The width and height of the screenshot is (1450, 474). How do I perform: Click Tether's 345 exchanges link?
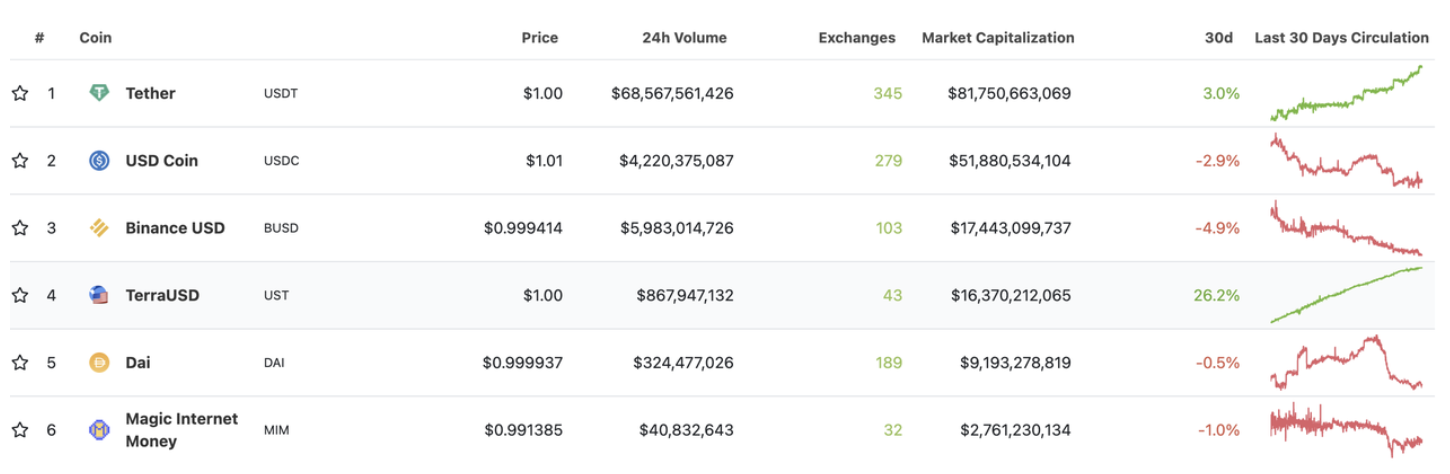click(x=887, y=93)
